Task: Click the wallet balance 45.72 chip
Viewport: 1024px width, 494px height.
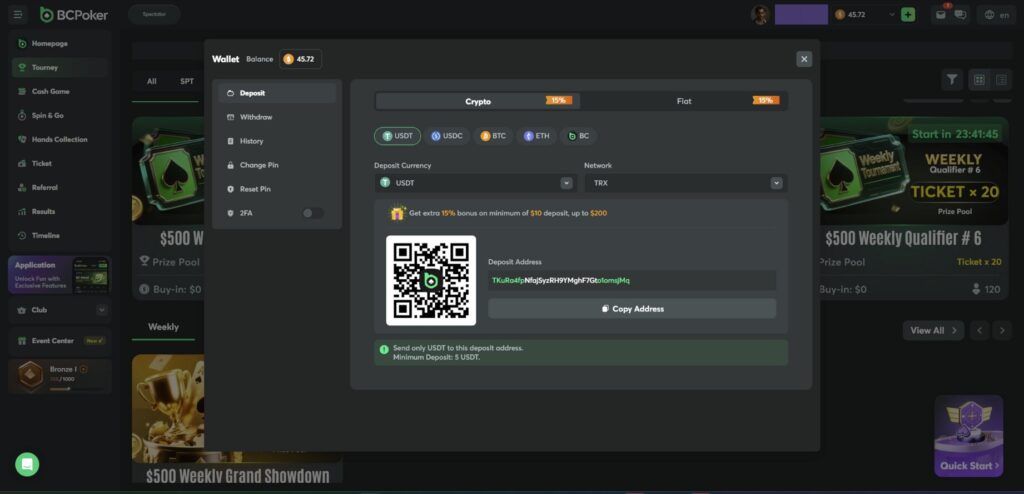Action: (300, 59)
